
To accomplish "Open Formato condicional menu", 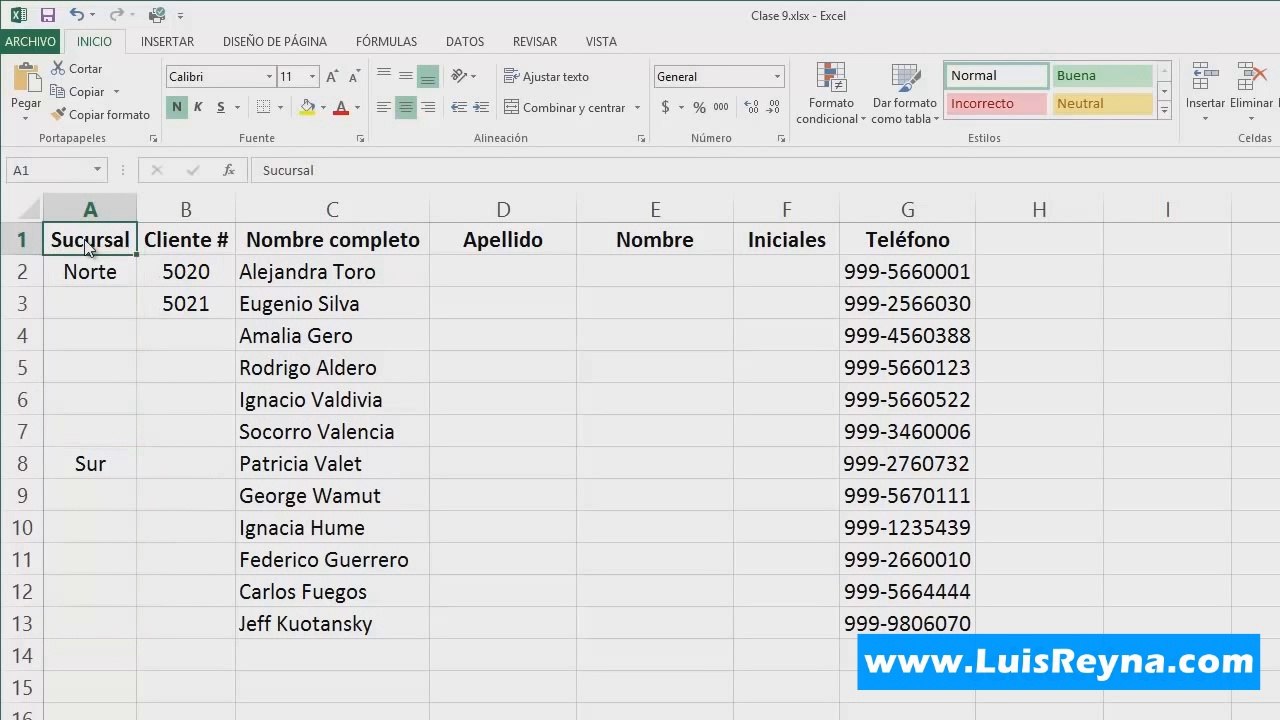I will coord(831,94).
